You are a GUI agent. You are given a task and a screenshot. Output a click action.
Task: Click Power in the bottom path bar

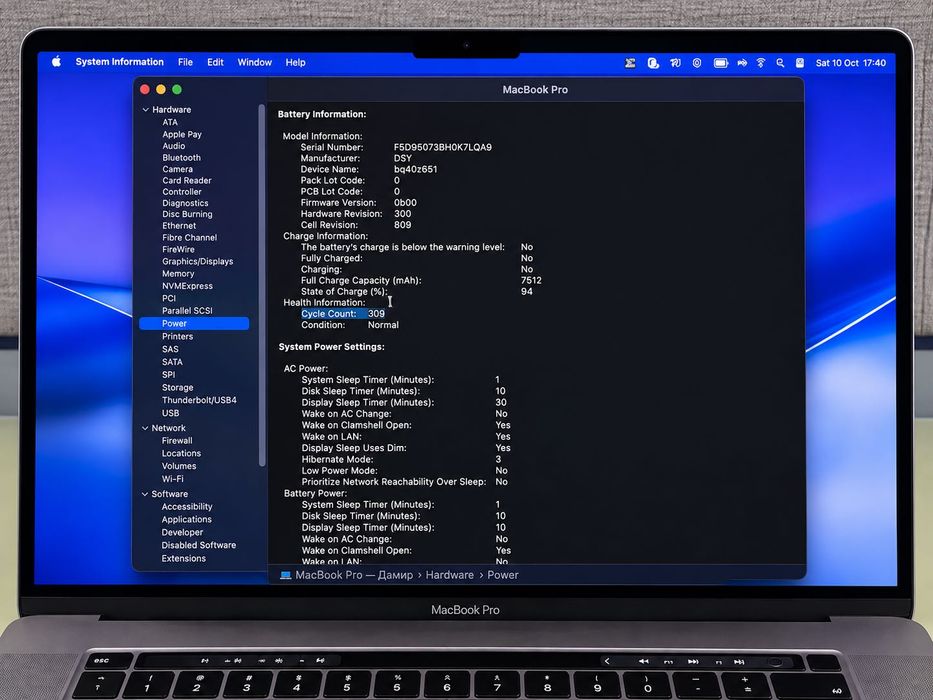click(x=503, y=575)
